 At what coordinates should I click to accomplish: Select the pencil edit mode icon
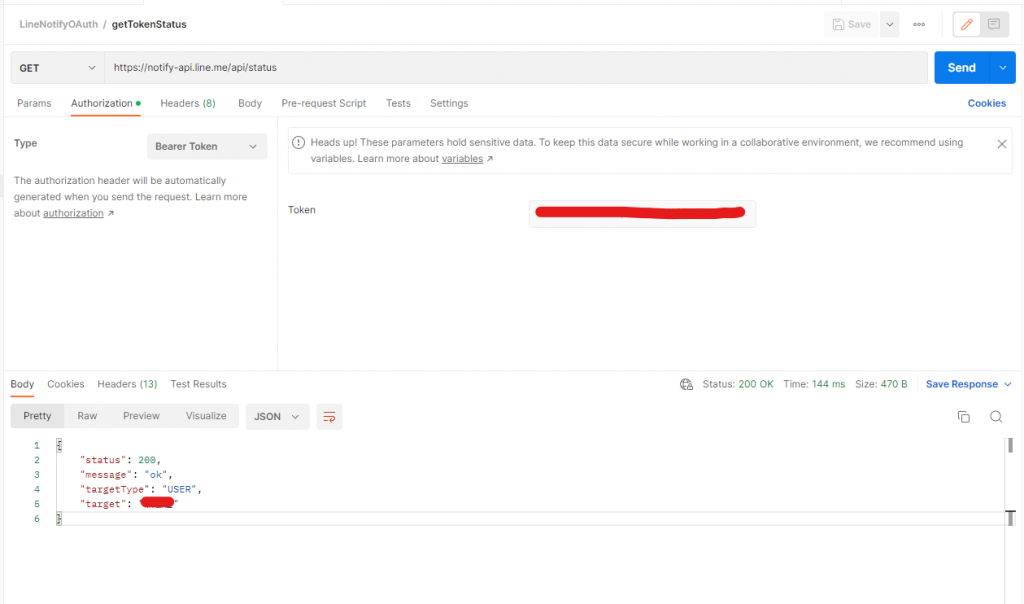click(x=967, y=24)
